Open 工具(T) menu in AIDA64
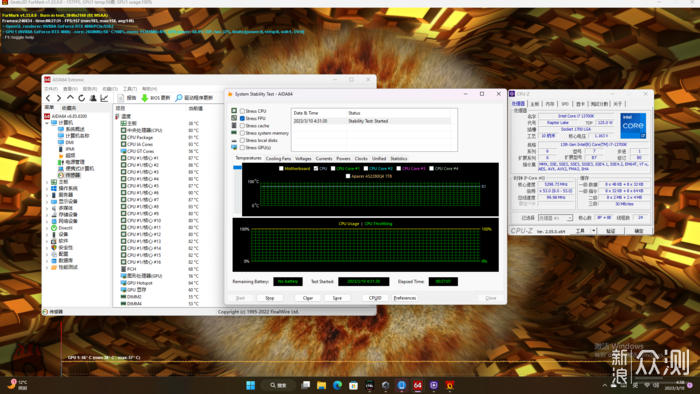Viewport: 700px width, 394px height. click(x=130, y=89)
